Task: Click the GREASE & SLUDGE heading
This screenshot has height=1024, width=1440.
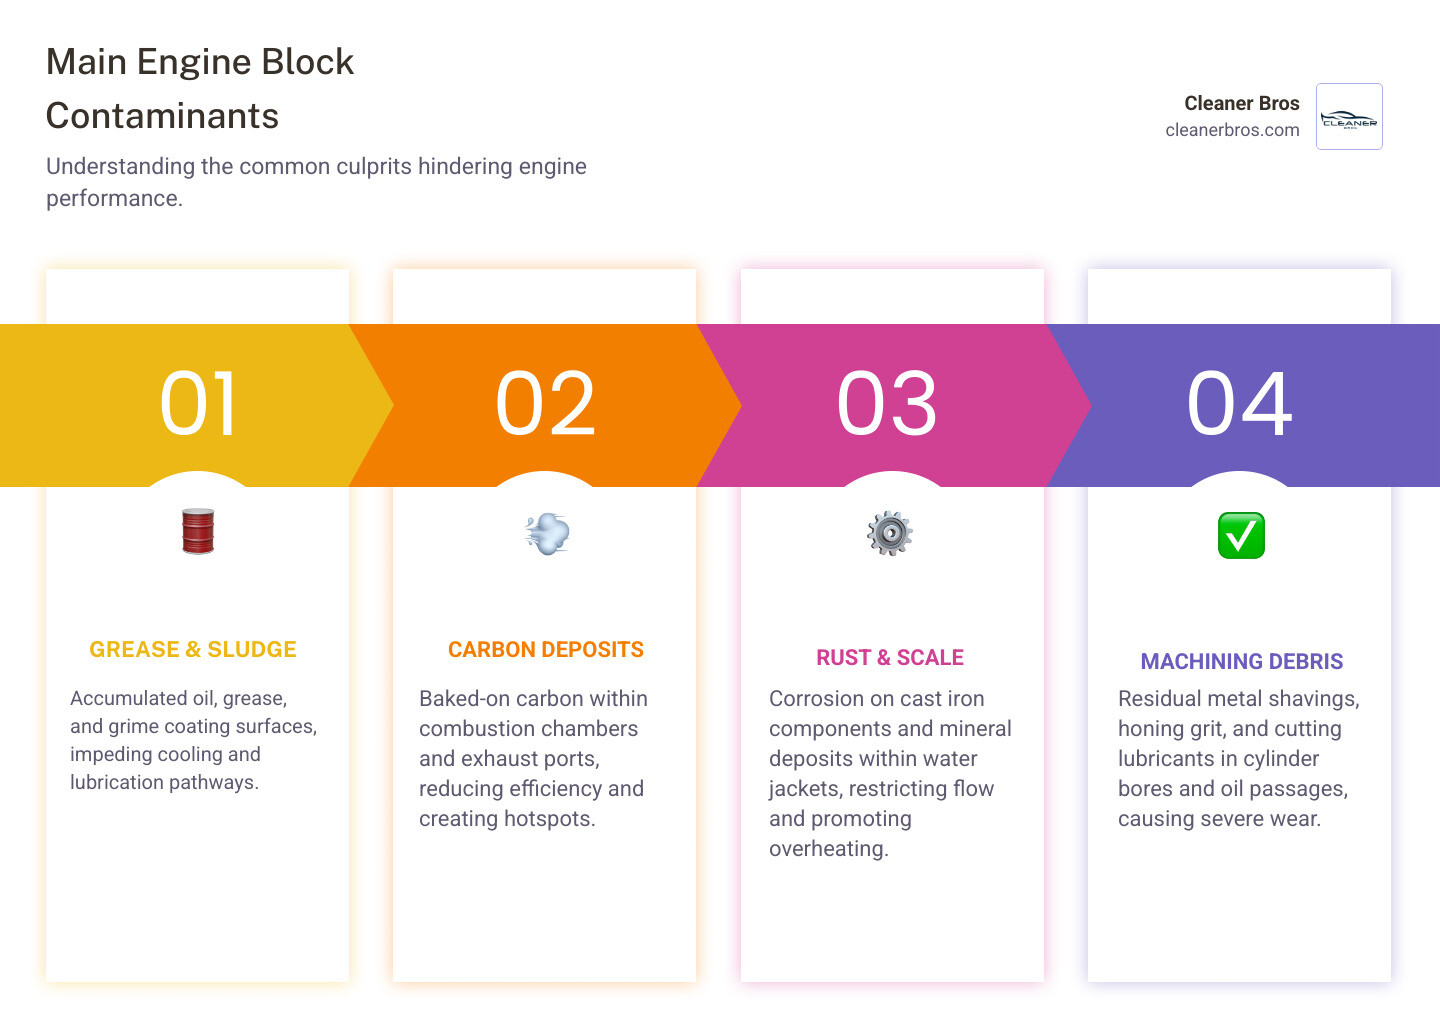Action: (x=193, y=650)
